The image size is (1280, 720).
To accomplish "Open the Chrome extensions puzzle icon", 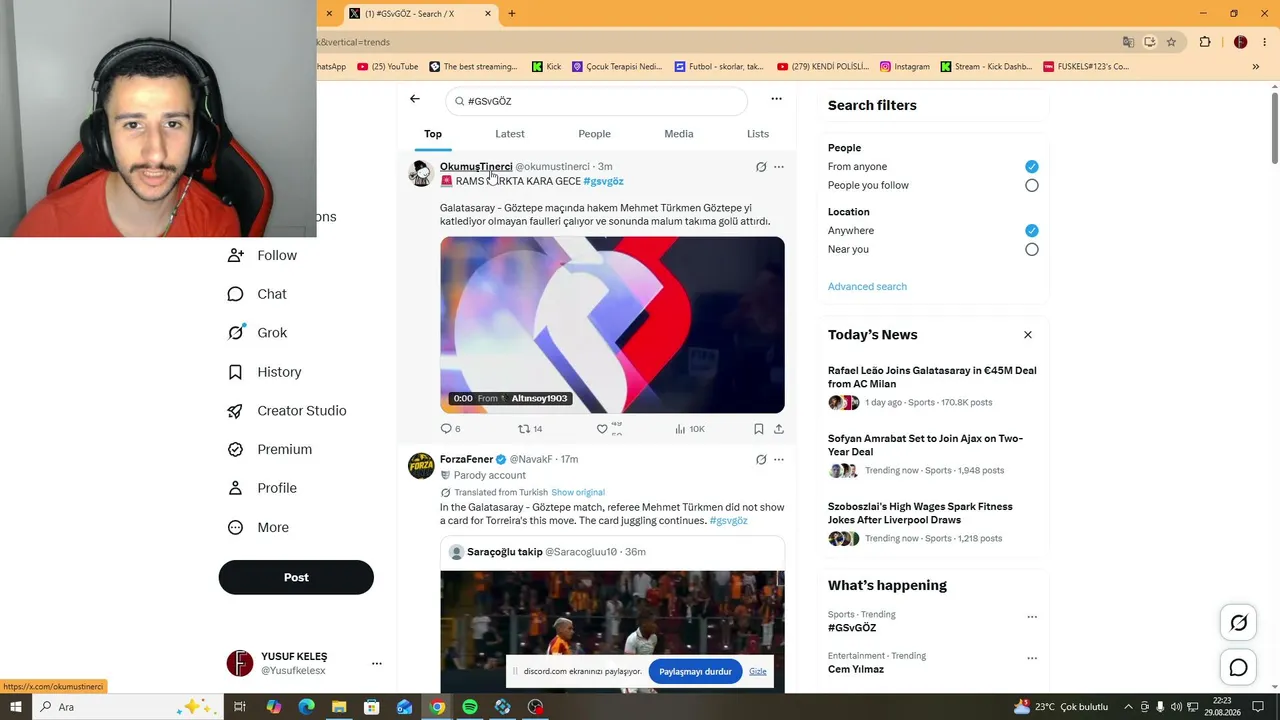I will point(1205,42).
